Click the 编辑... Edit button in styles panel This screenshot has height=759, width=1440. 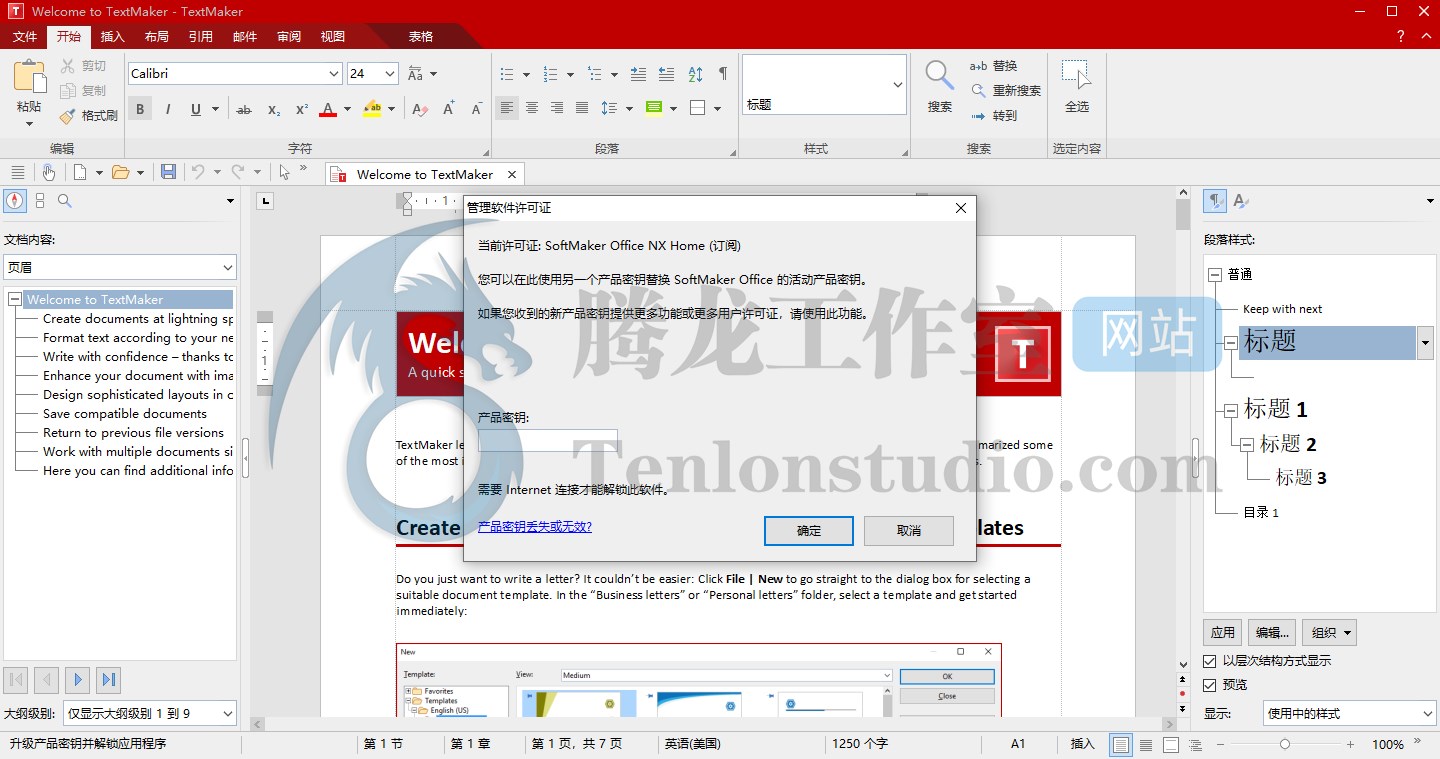click(1272, 633)
